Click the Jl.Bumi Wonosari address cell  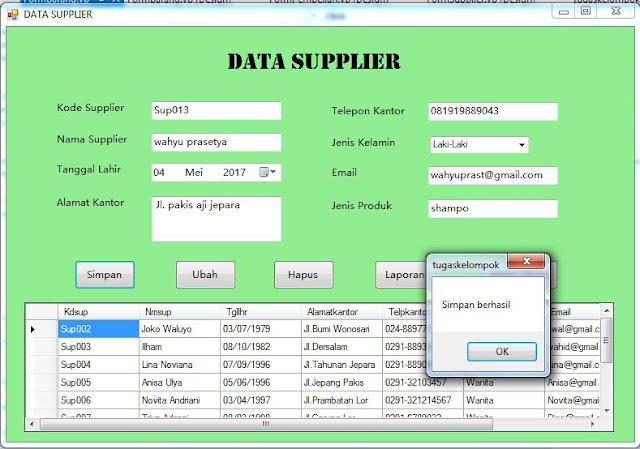click(x=342, y=329)
